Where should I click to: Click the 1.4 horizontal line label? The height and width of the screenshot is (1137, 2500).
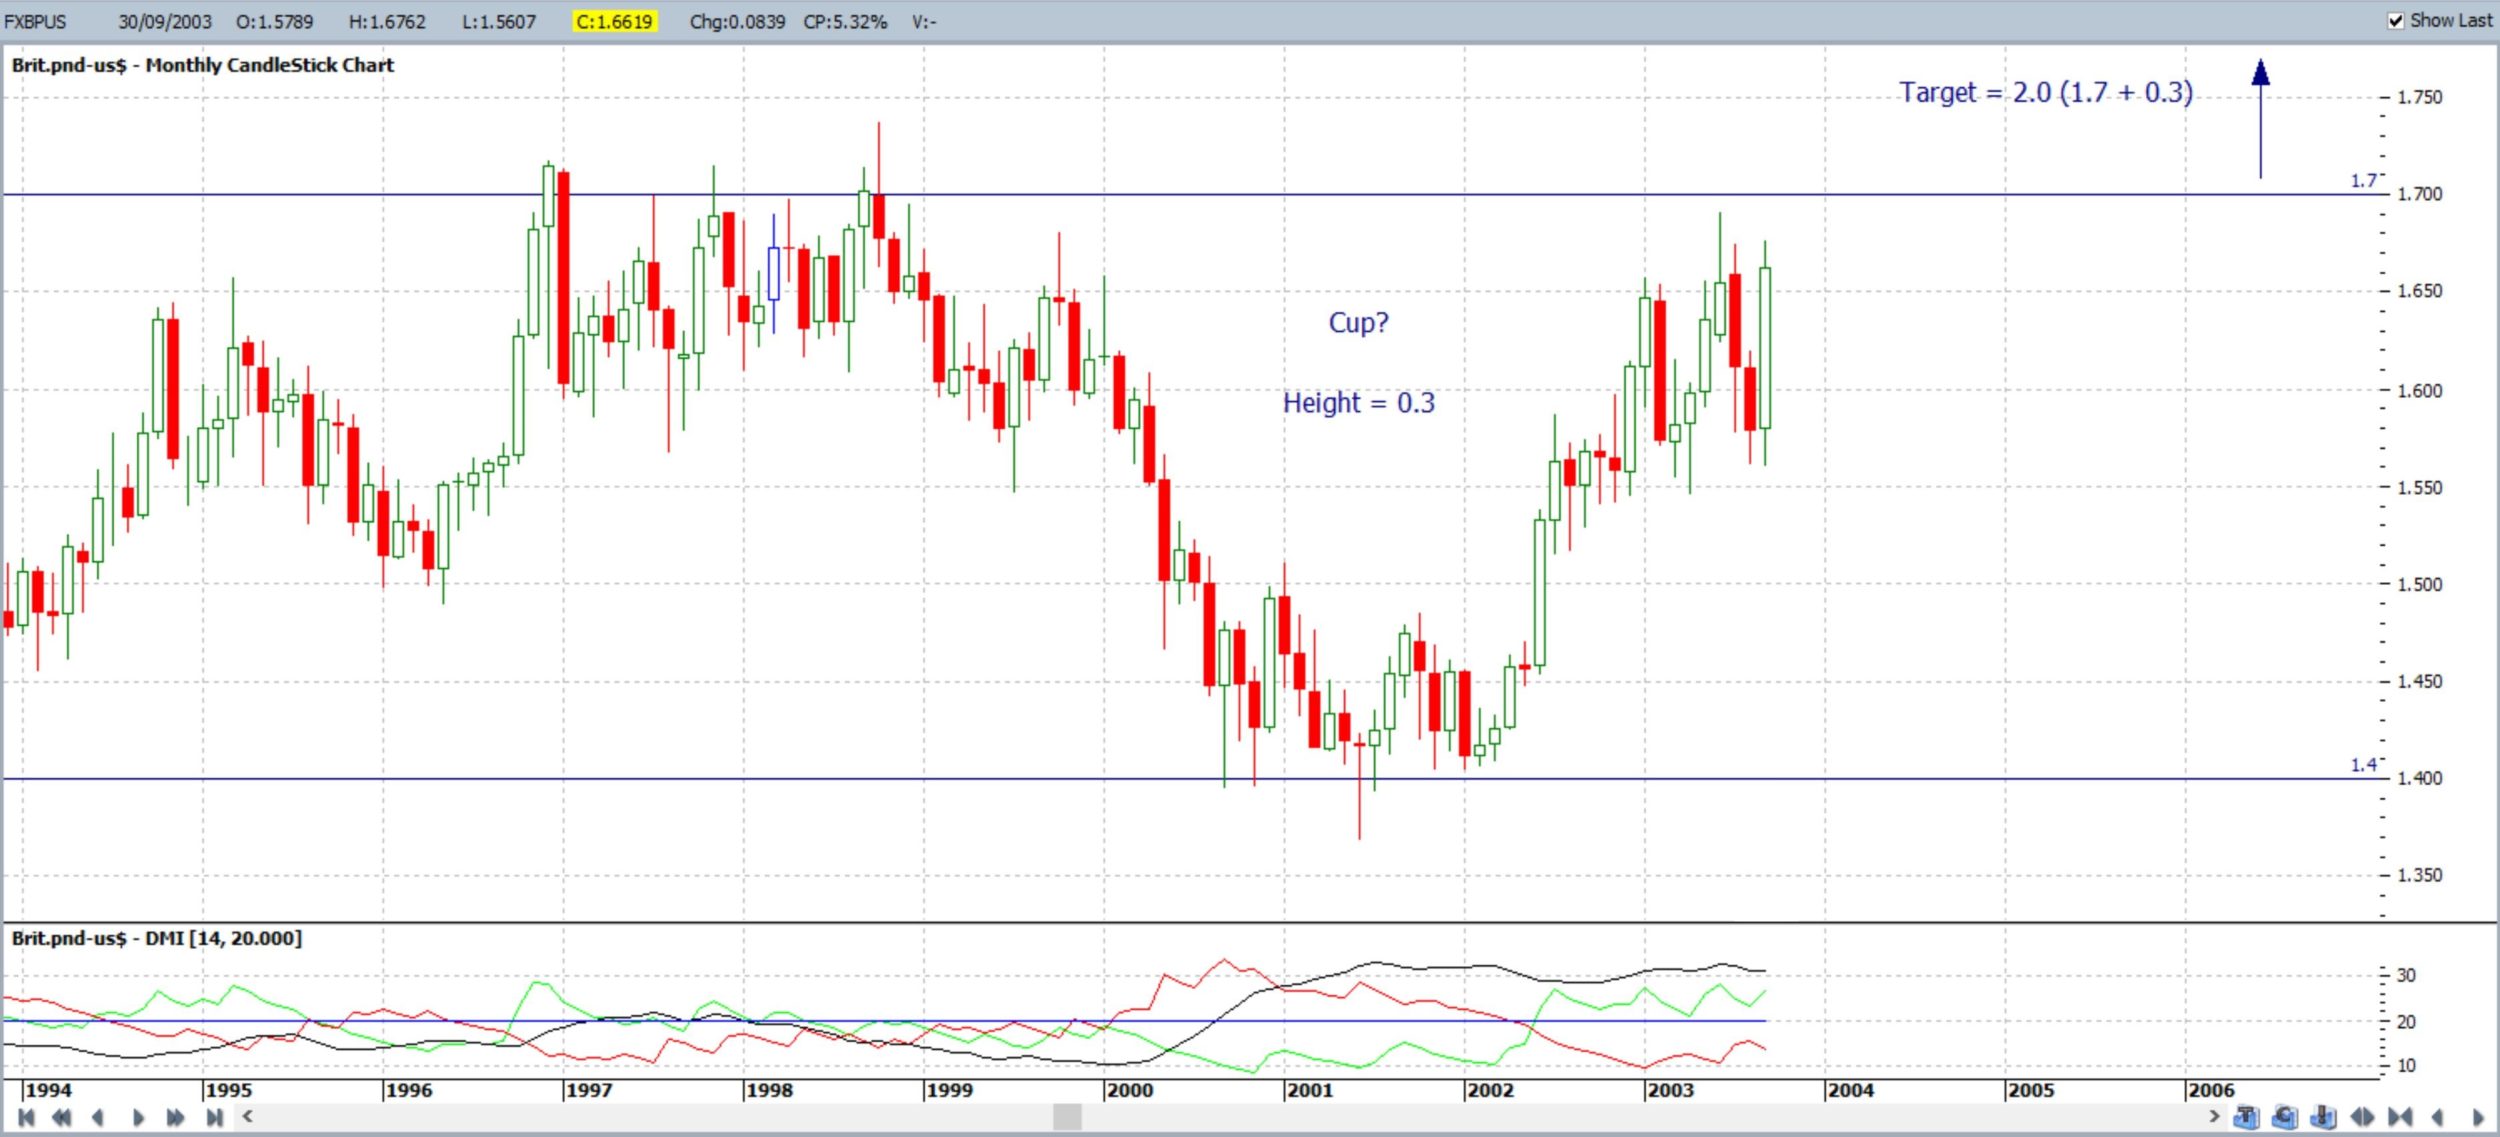pos(2364,765)
